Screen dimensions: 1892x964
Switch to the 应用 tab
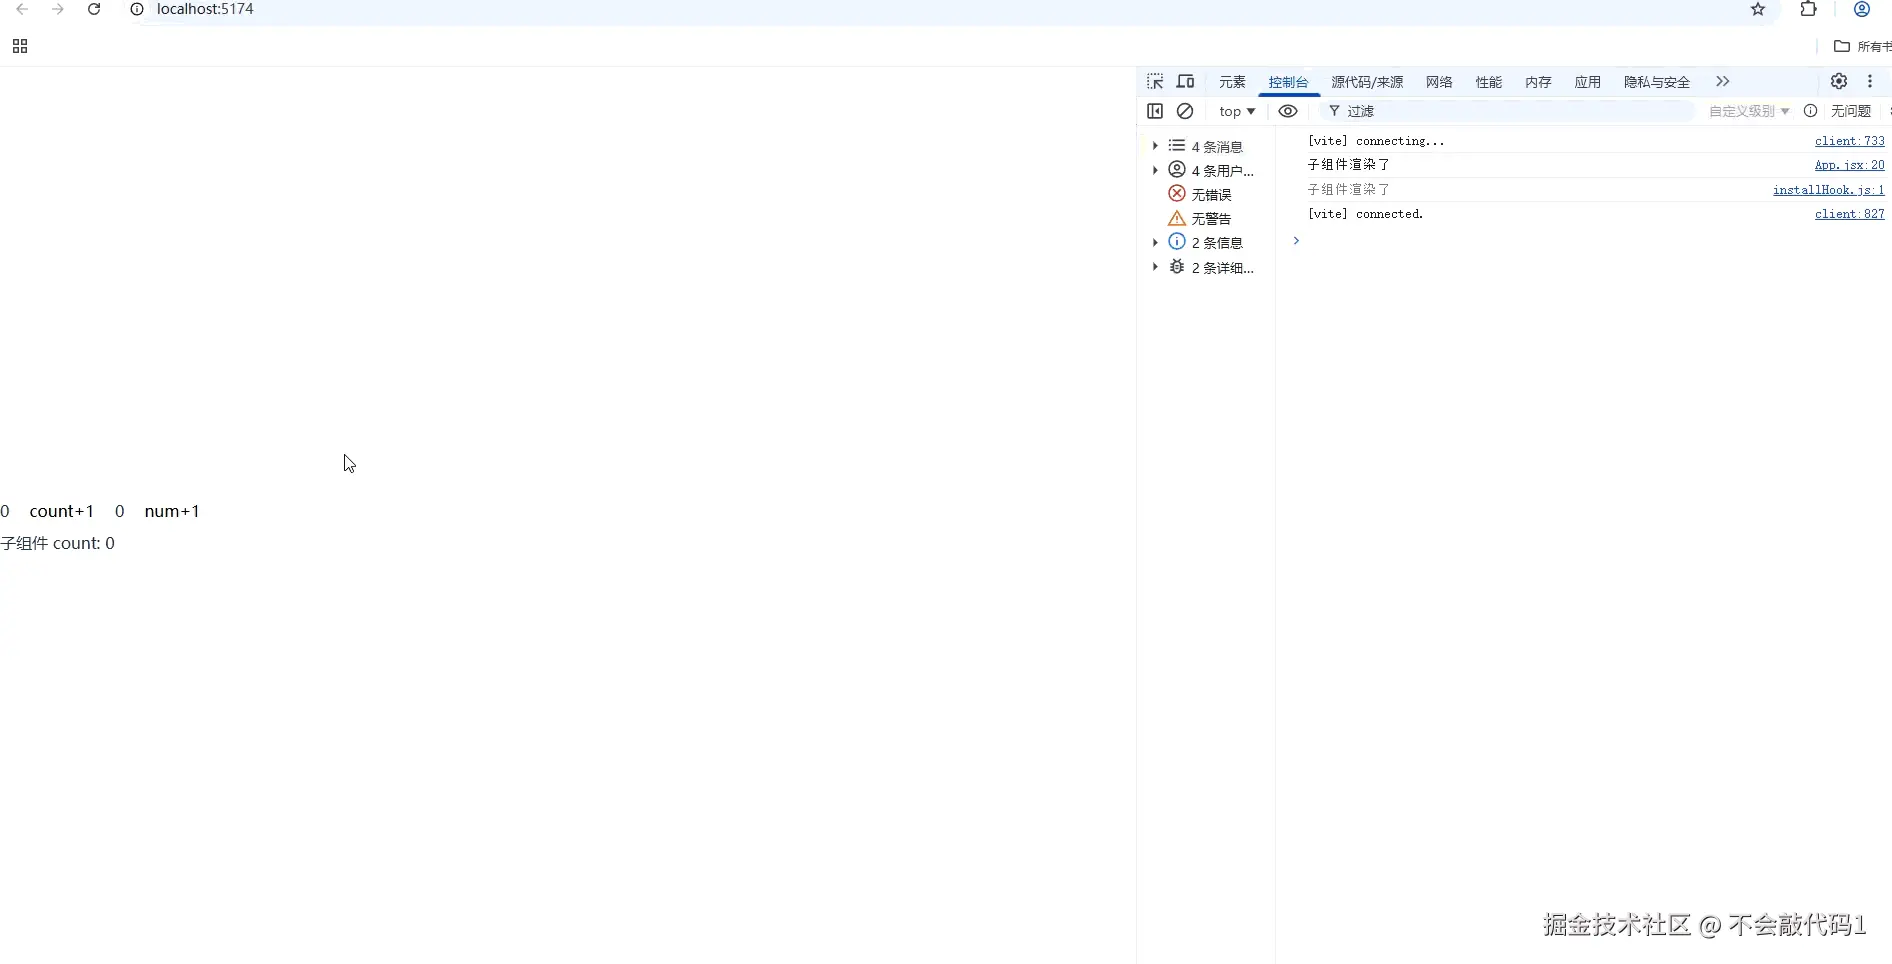[x=1588, y=82]
